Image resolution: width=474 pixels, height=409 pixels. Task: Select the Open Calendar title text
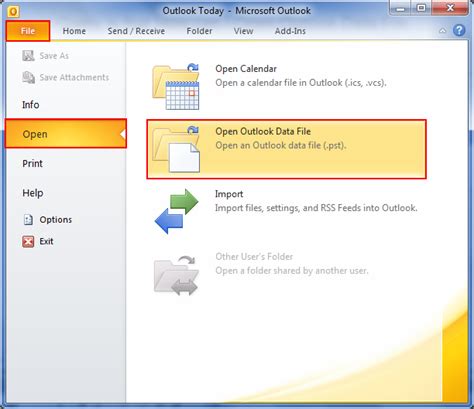[246, 69]
